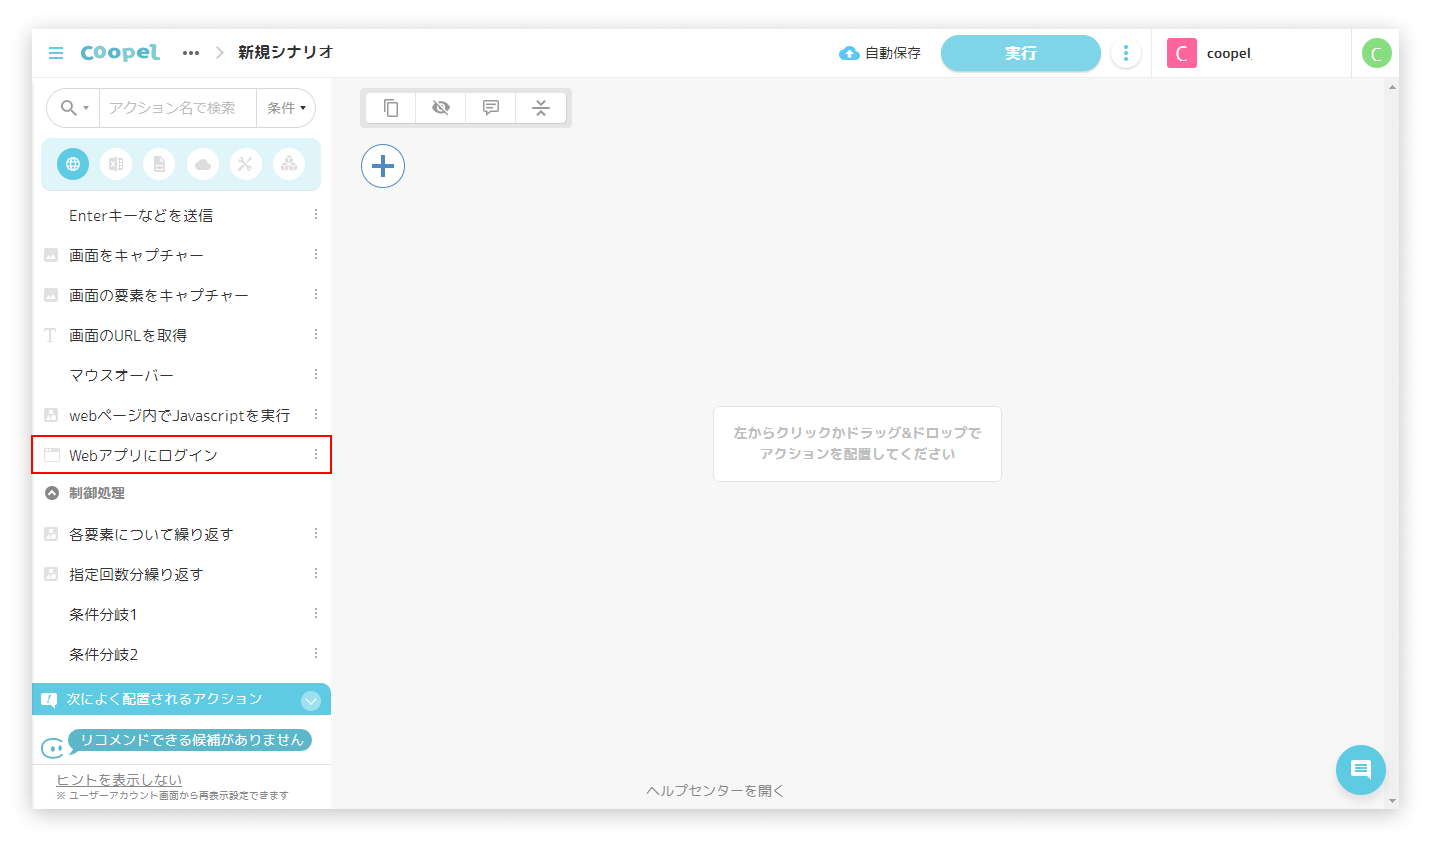Collapse the 制御処理 section

click(x=52, y=493)
